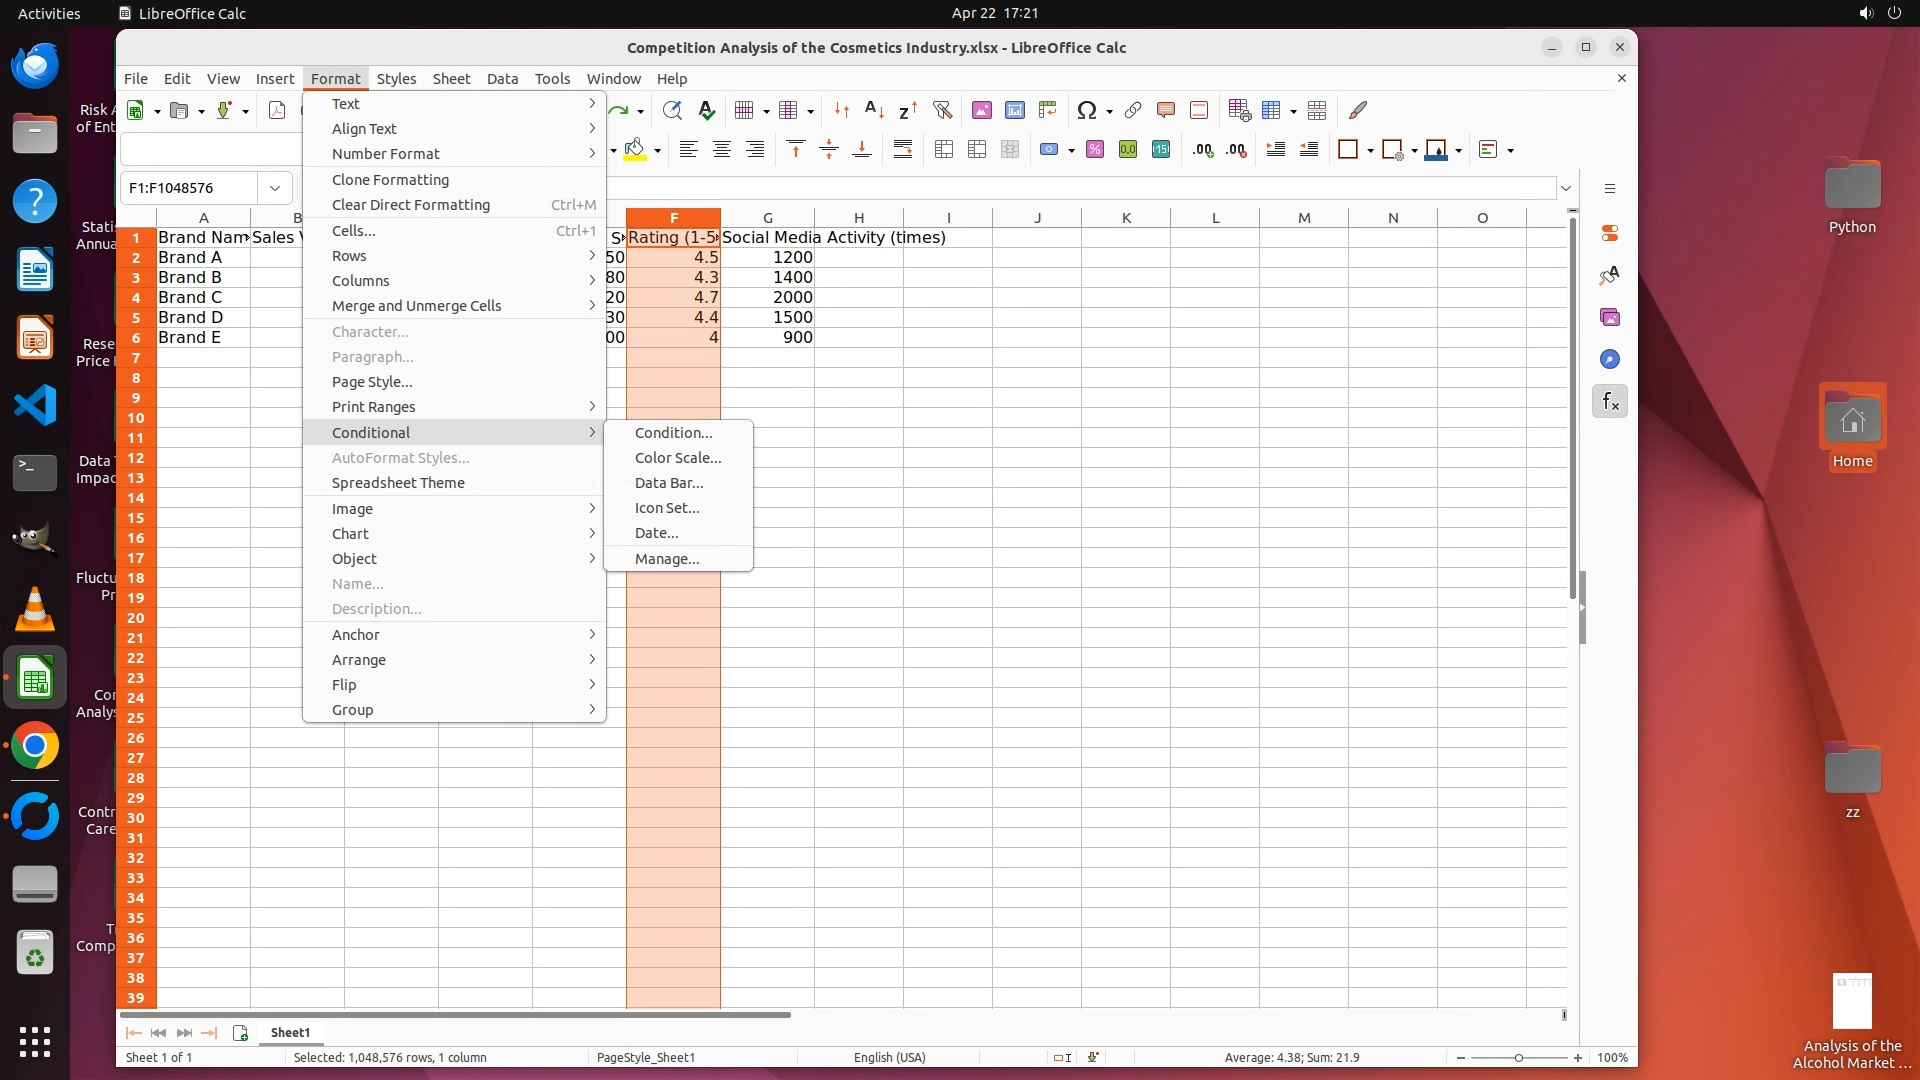Open the Name Box dropdown arrow
The image size is (1920, 1080).
(274, 188)
